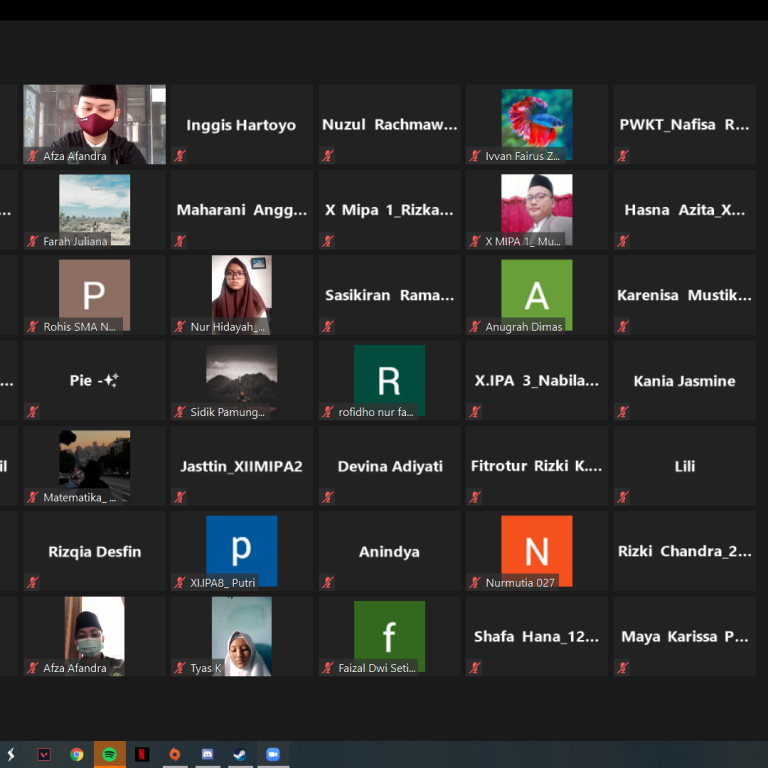
Task: Open Valorant from the taskbar
Action: (44, 754)
